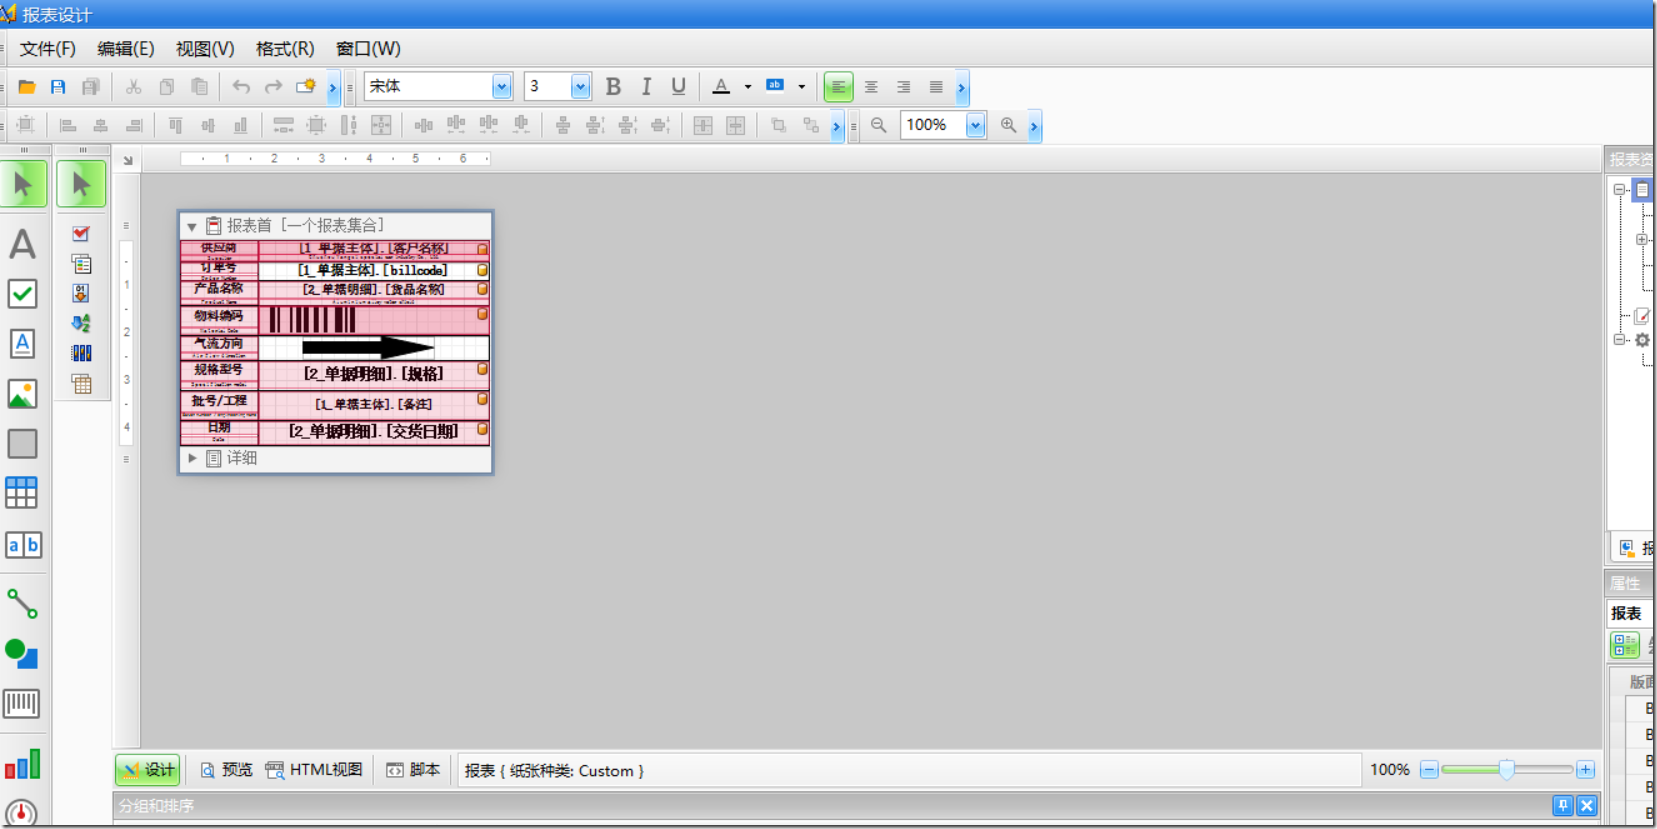This screenshot has height=829, width=1657.
Task: Click the zoom slider thumb in status bar
Action: click(1506, 769)
